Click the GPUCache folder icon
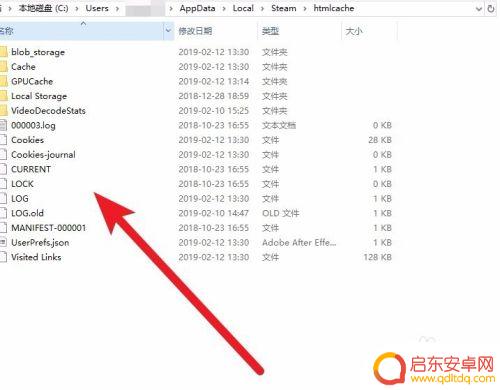Image resolution: width=500 pixels, height=390 pixels. tap(3, 81)
